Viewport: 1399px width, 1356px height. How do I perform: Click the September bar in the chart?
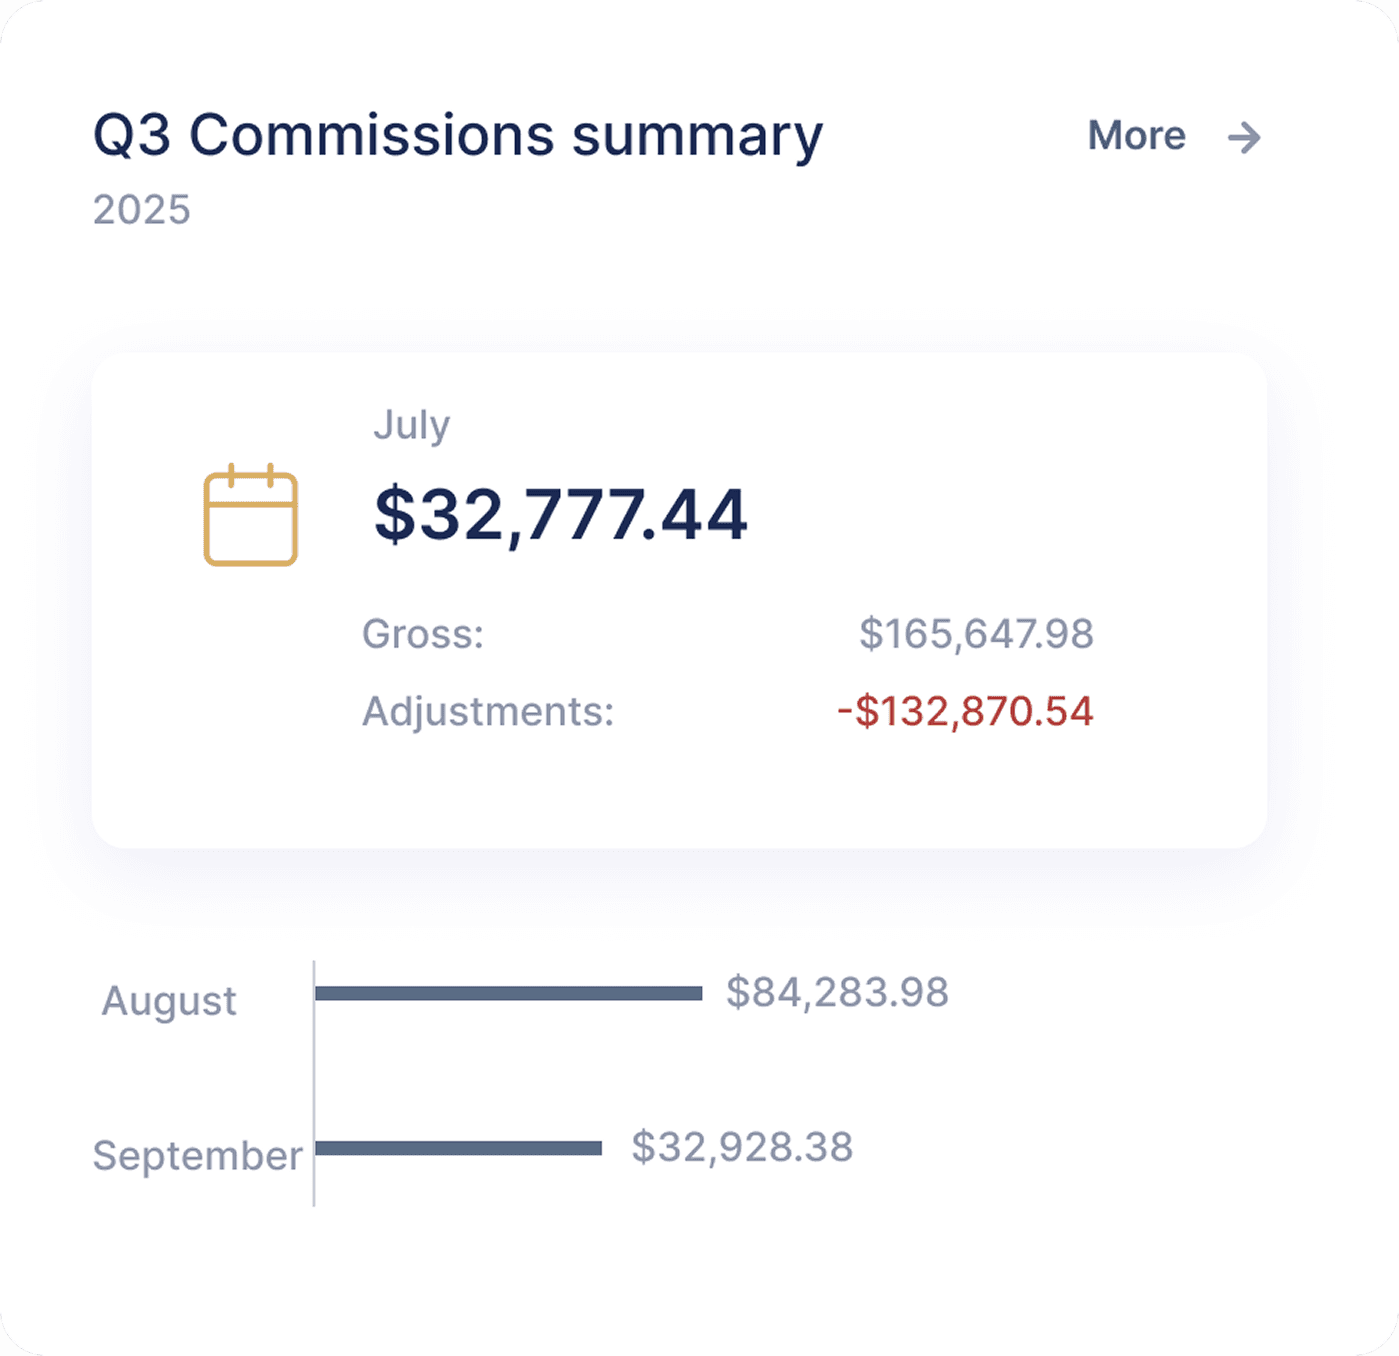458,1148
